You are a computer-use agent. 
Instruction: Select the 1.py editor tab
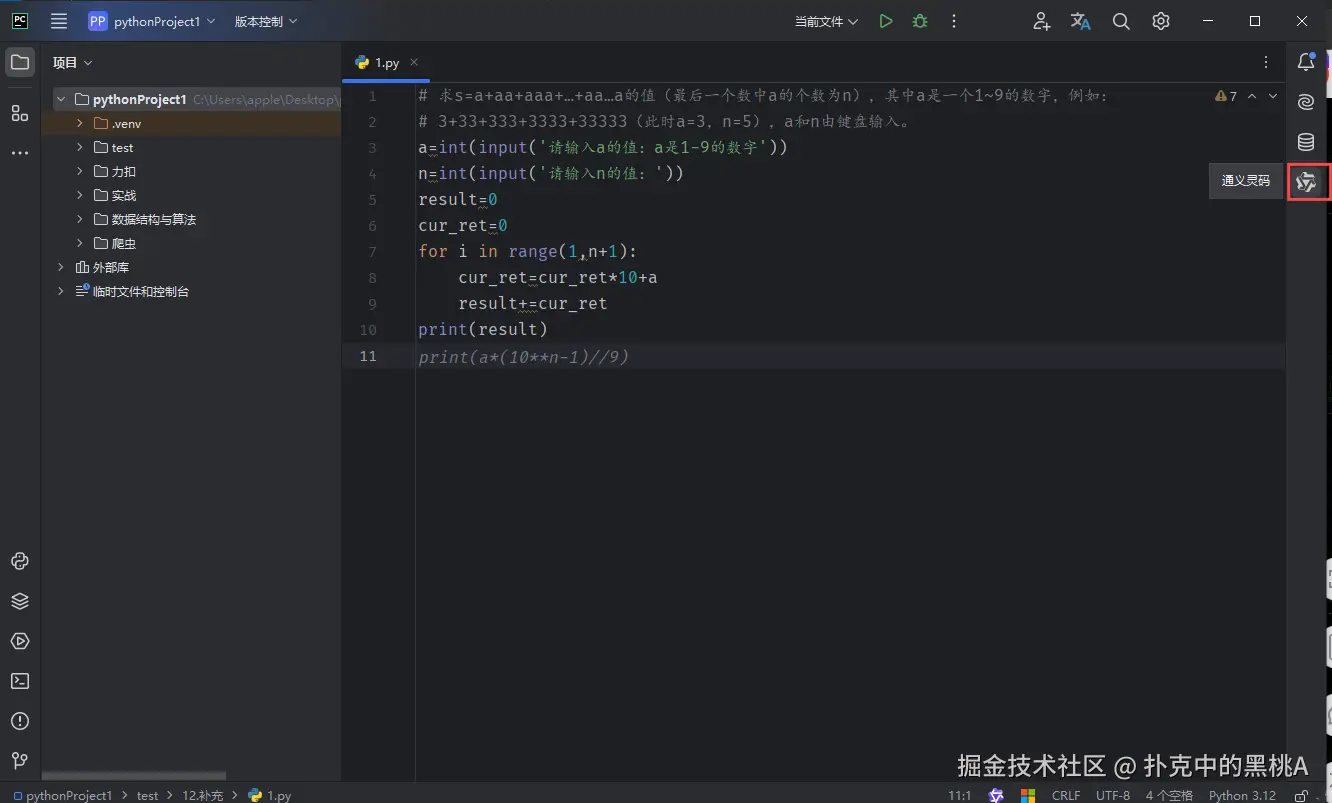(386, 62)
